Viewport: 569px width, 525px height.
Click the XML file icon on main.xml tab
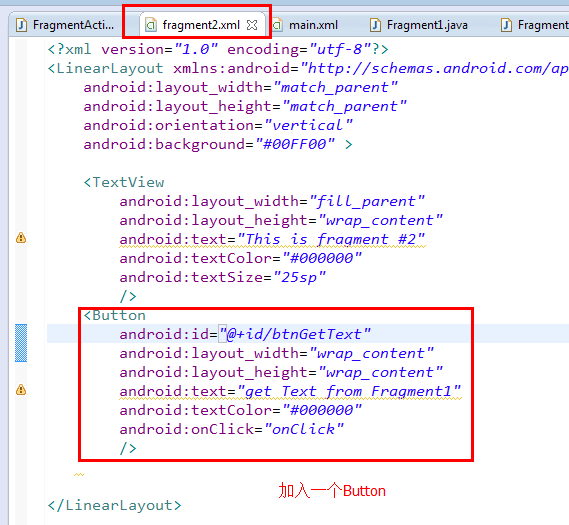tap(278, 25)
